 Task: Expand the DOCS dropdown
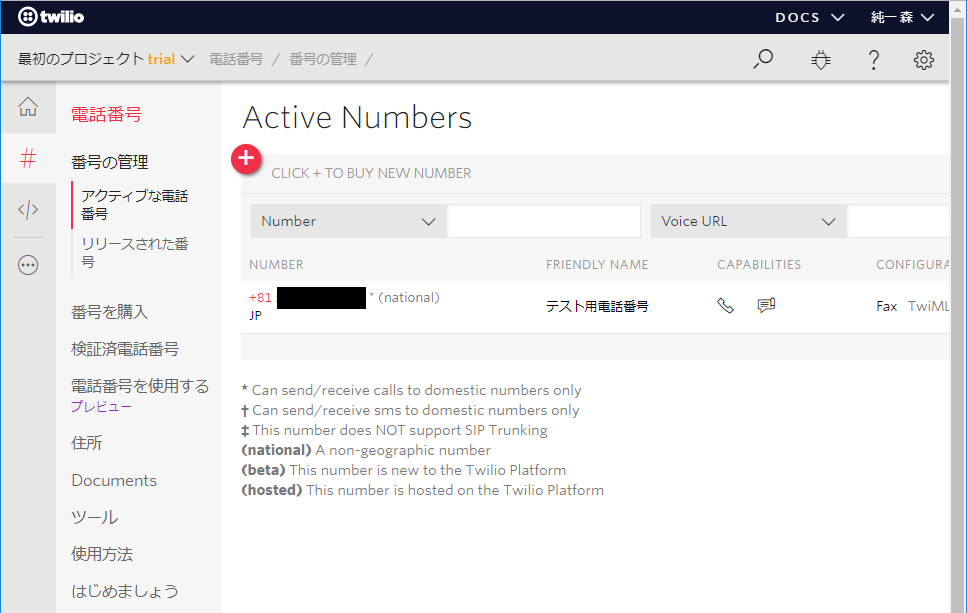pyautogui.click(x=810, y=17)
